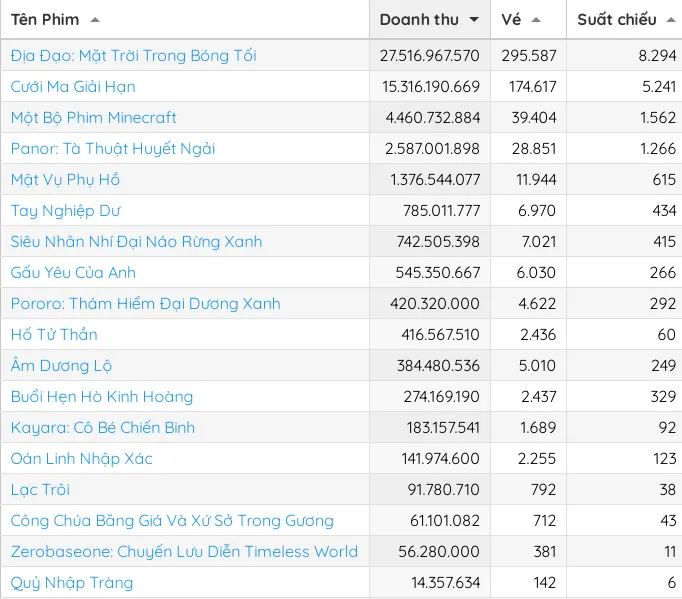This screenshot has height=599, width=682.
Task: Click Siêu Nhân Nhí Đại Náo Rừng Xanh
Action: [136, 242]
